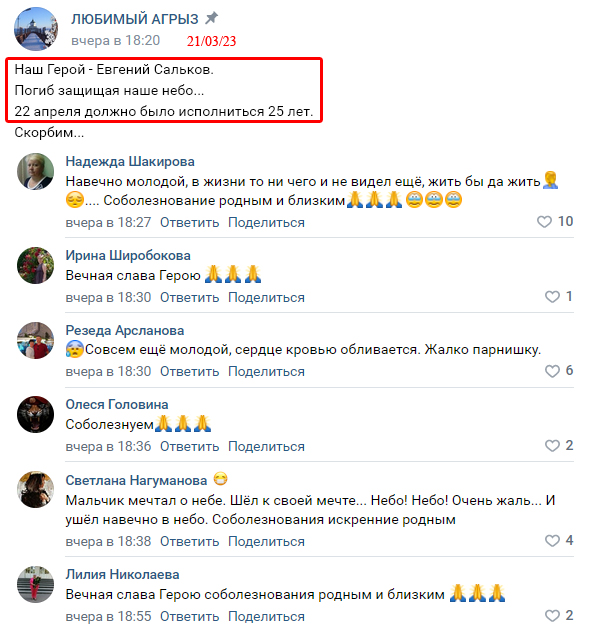Tap heart on Олеся Головина's comment
This screenshot has width=589, height=637.
(552, 446)
